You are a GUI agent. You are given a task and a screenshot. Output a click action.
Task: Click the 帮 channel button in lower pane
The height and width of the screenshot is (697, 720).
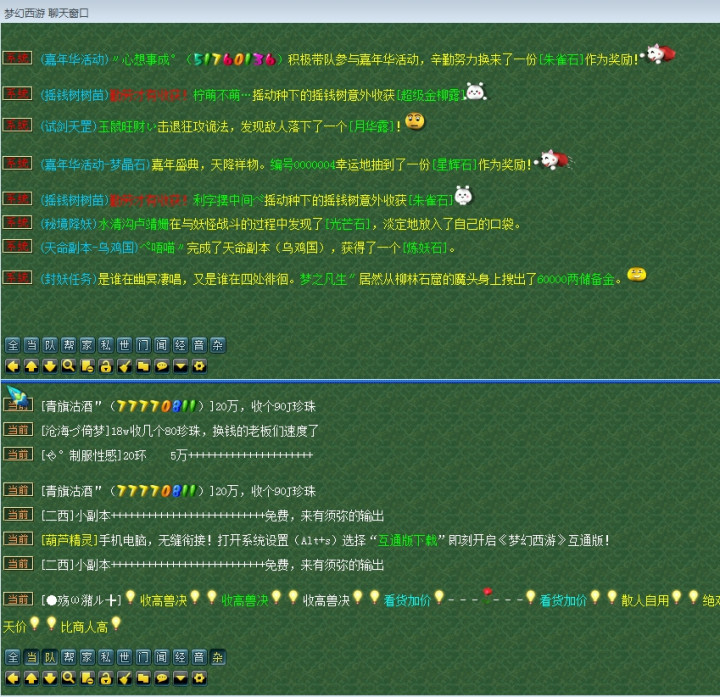point(69,658)
